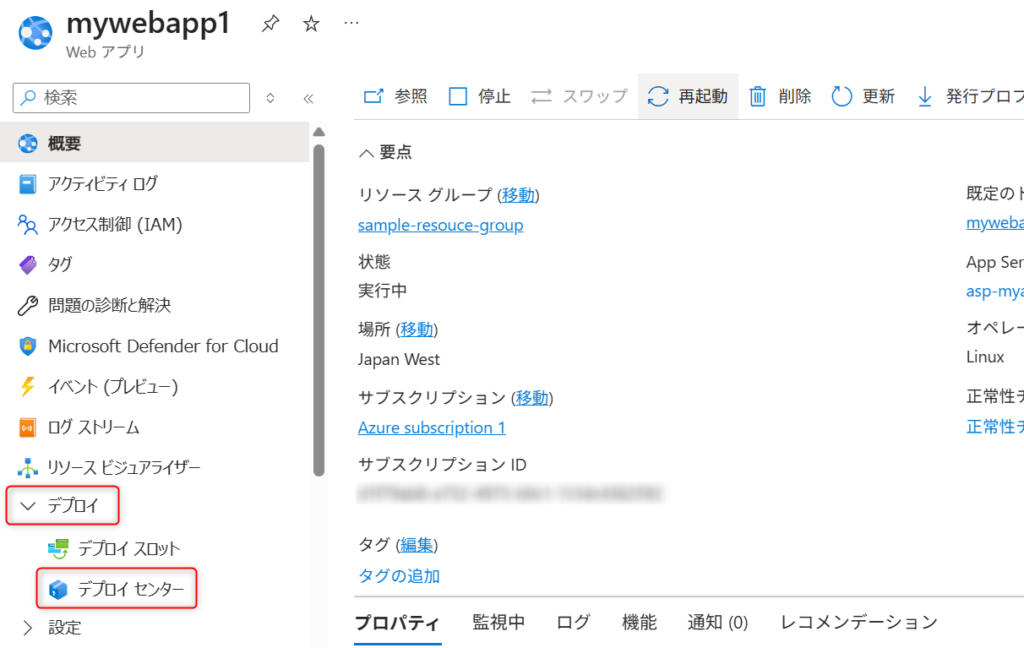Screen dimensions: 1024x648
Task: Click the search magnifier icon
Action: (28, 98)
